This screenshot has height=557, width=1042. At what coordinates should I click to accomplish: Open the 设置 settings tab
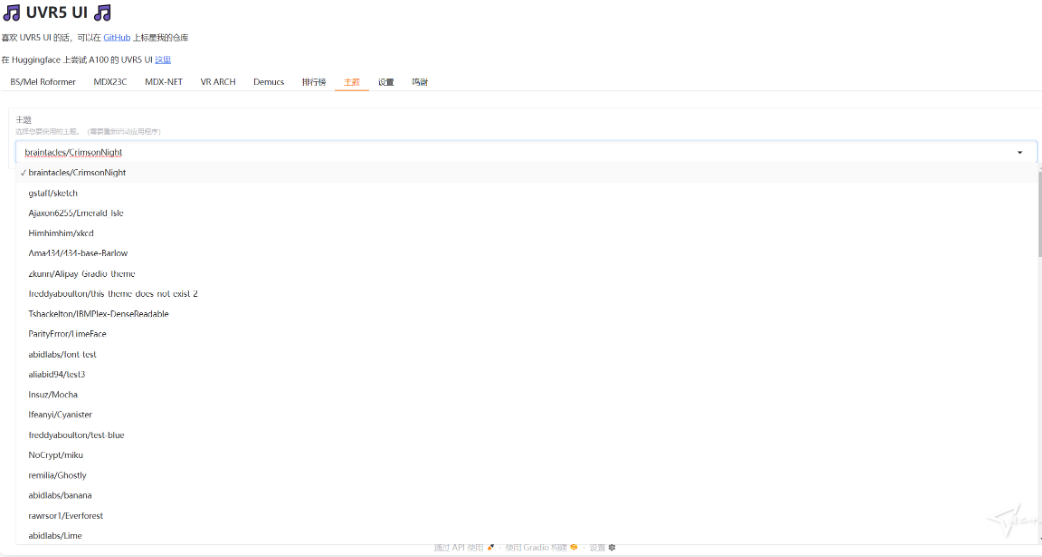coord(385,82)
